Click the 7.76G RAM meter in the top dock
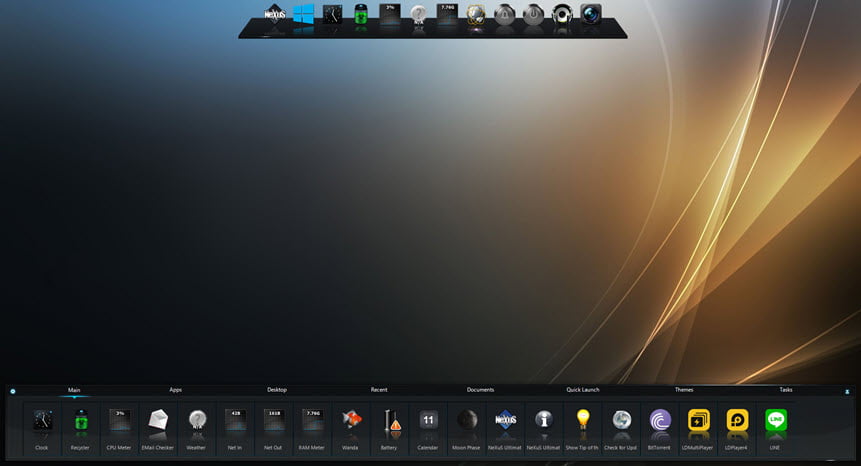The image size is (861, 466). click(448, 15)
